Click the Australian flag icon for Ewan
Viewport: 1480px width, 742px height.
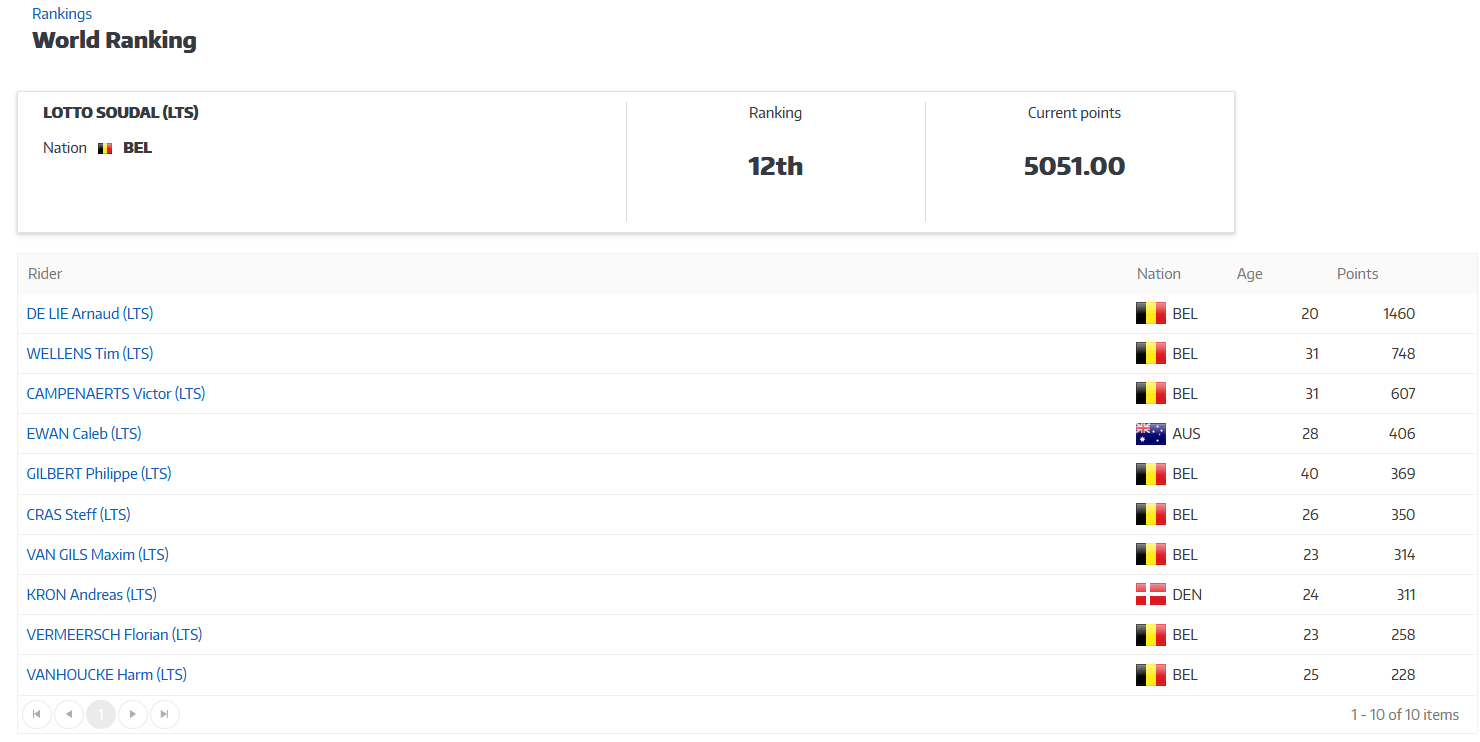point(1150,434)
